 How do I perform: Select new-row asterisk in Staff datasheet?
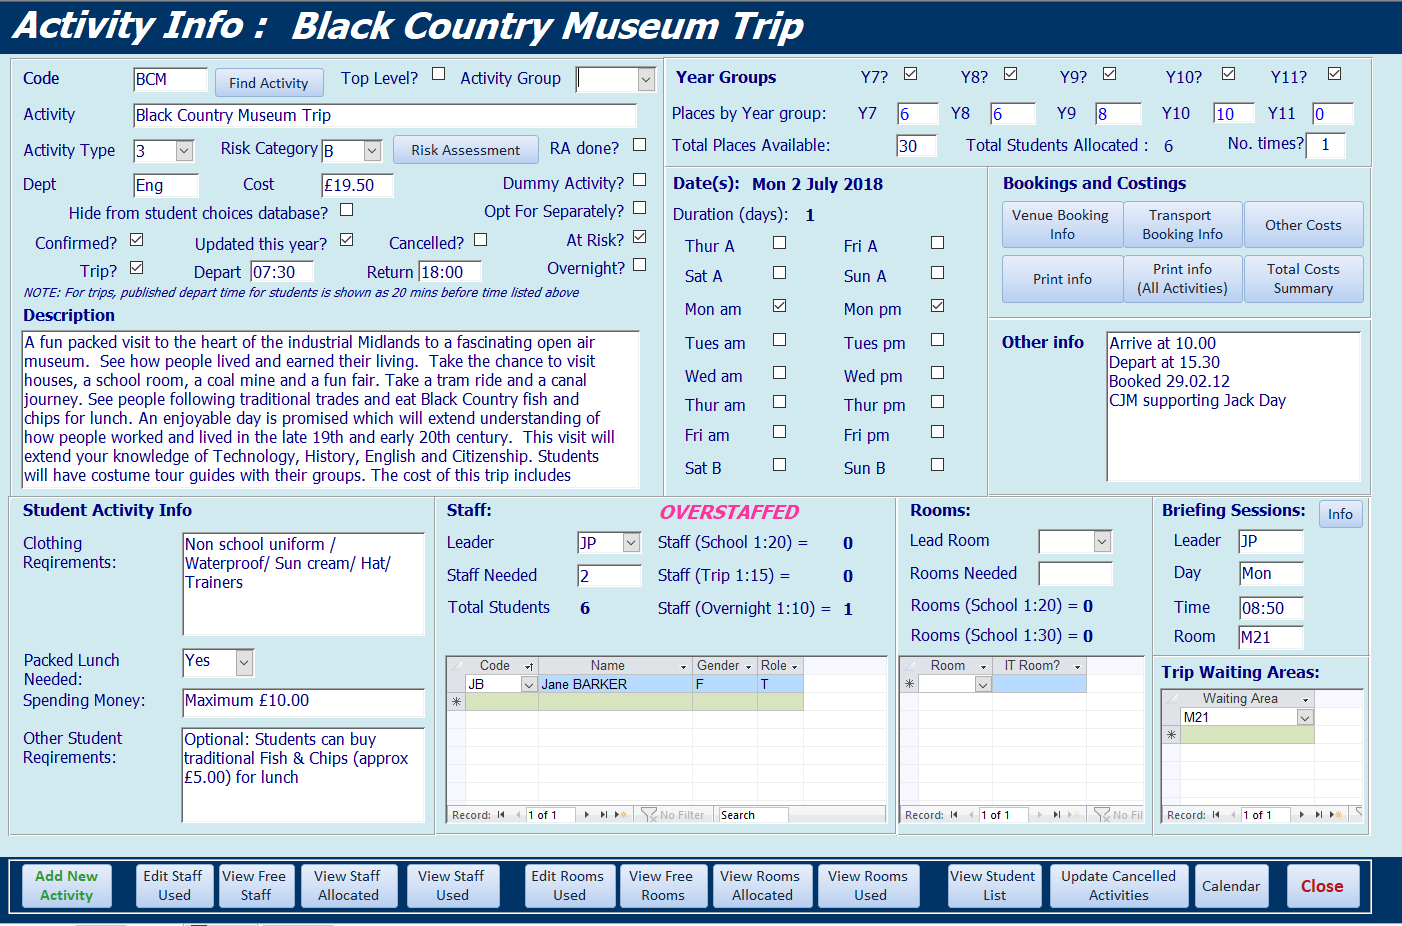(456, 702)
